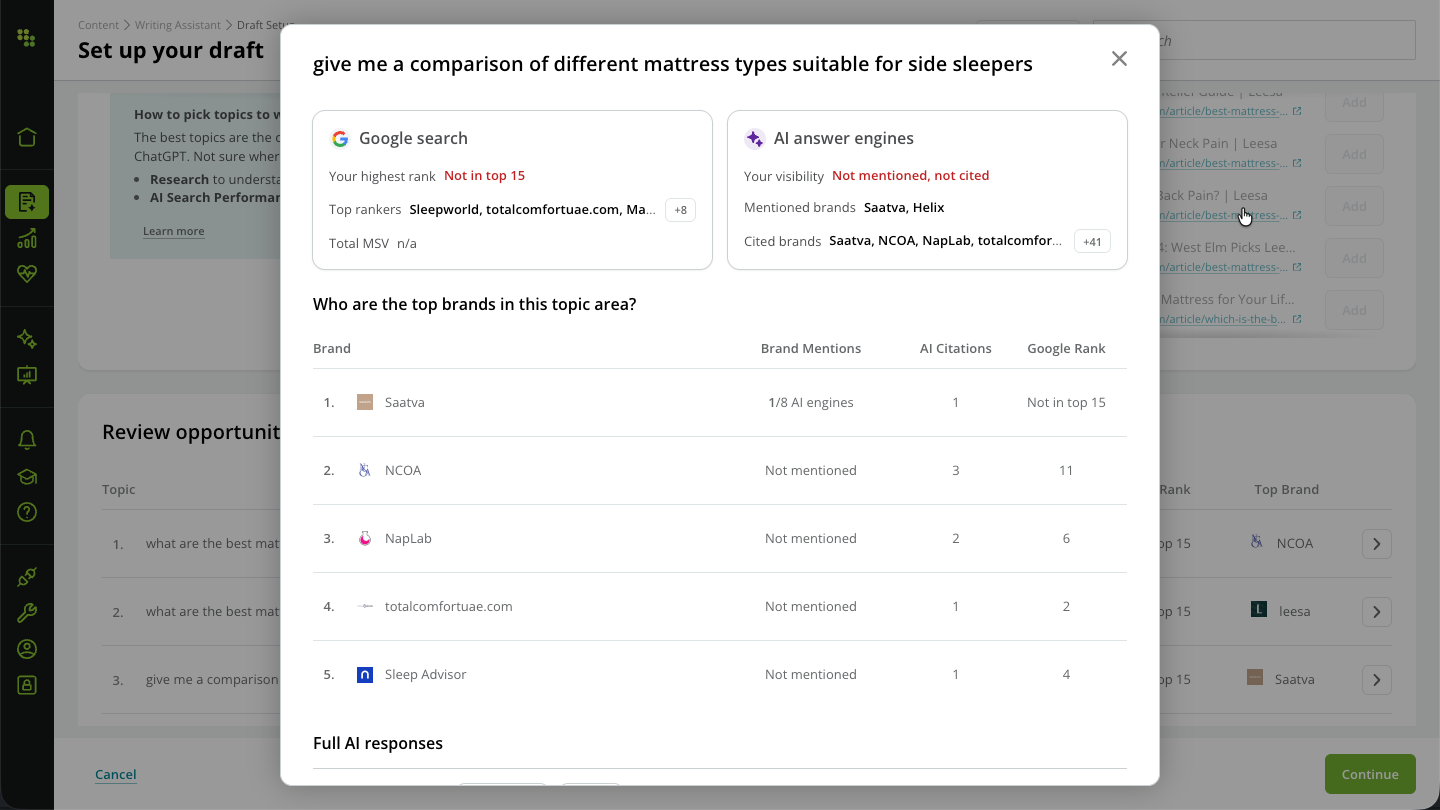
Task: Select the Writing Assistant sidebar icon
Action: click(x=27, y=202)
